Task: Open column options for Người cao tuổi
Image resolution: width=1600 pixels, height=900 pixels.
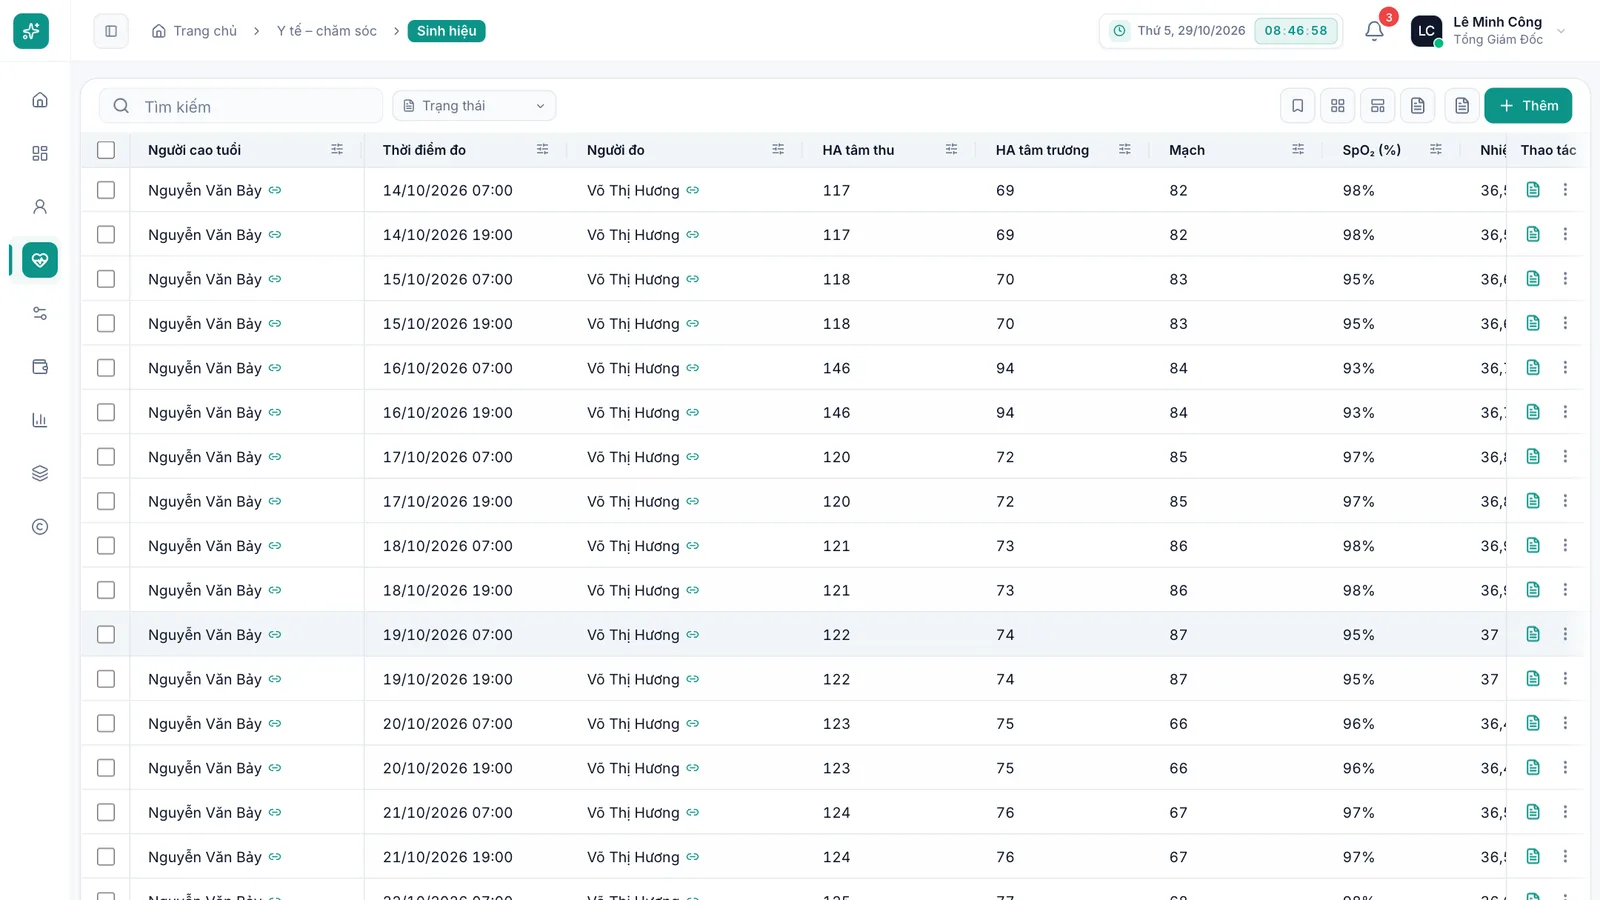Action: pyautogui.click(x=337, y=149)
